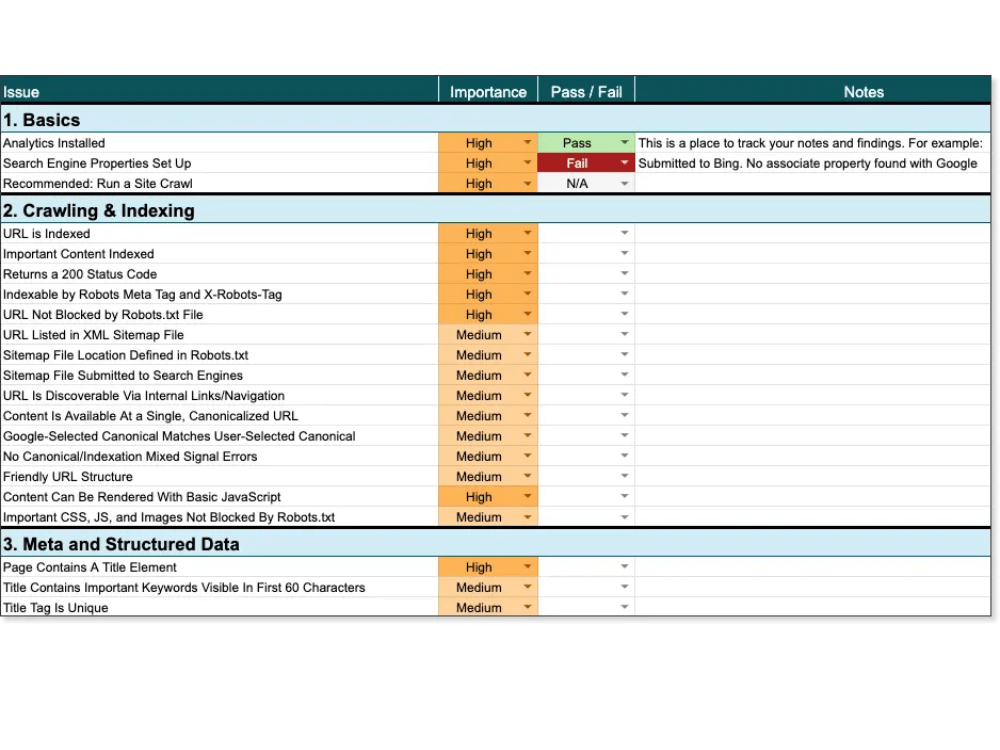Click the empty Notes cell for Friendly URL Structure

coord(813,476)
